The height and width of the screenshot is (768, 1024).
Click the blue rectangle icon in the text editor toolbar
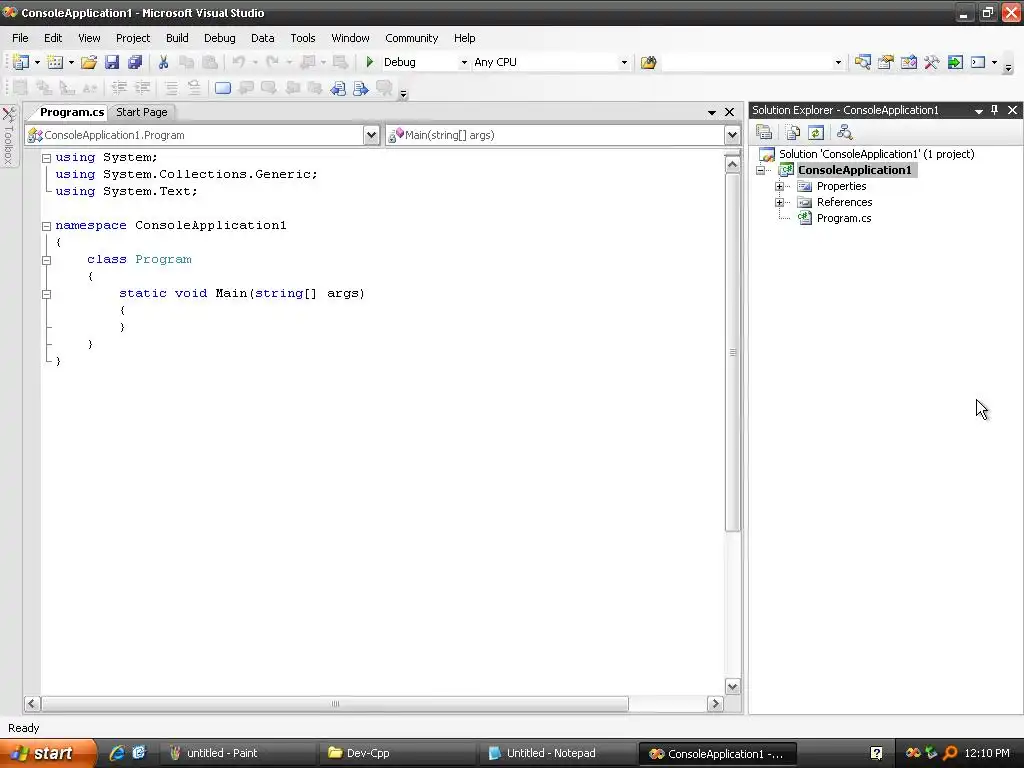tap(223, 88)
